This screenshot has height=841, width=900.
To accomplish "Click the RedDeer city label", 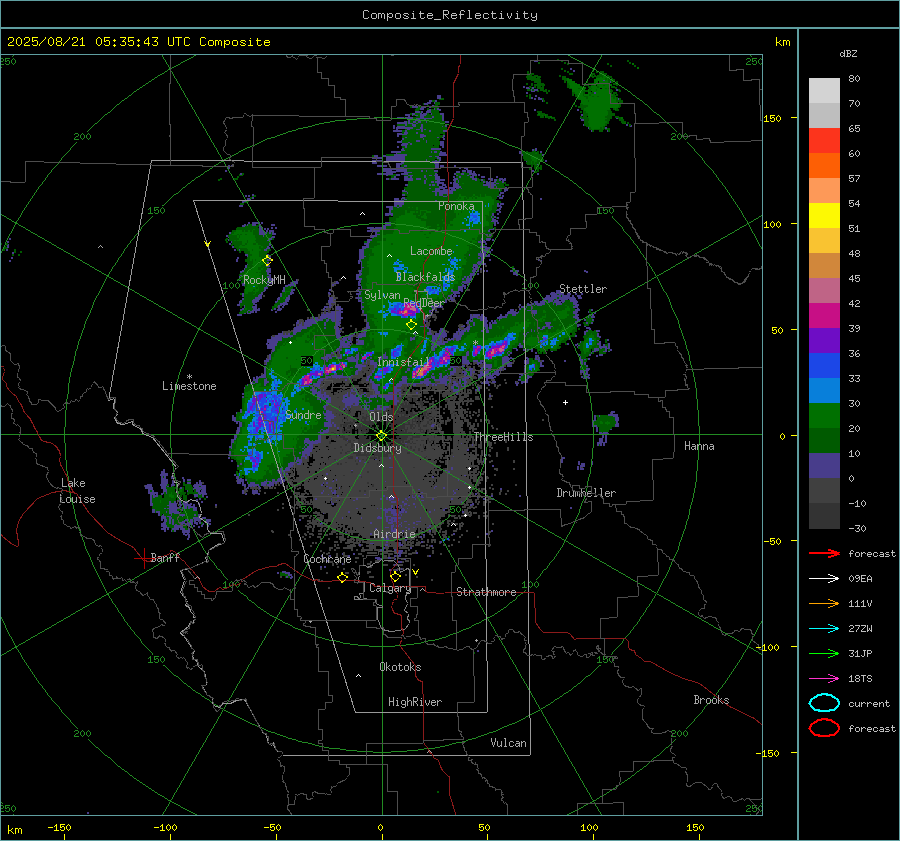I will click(424, 303).
